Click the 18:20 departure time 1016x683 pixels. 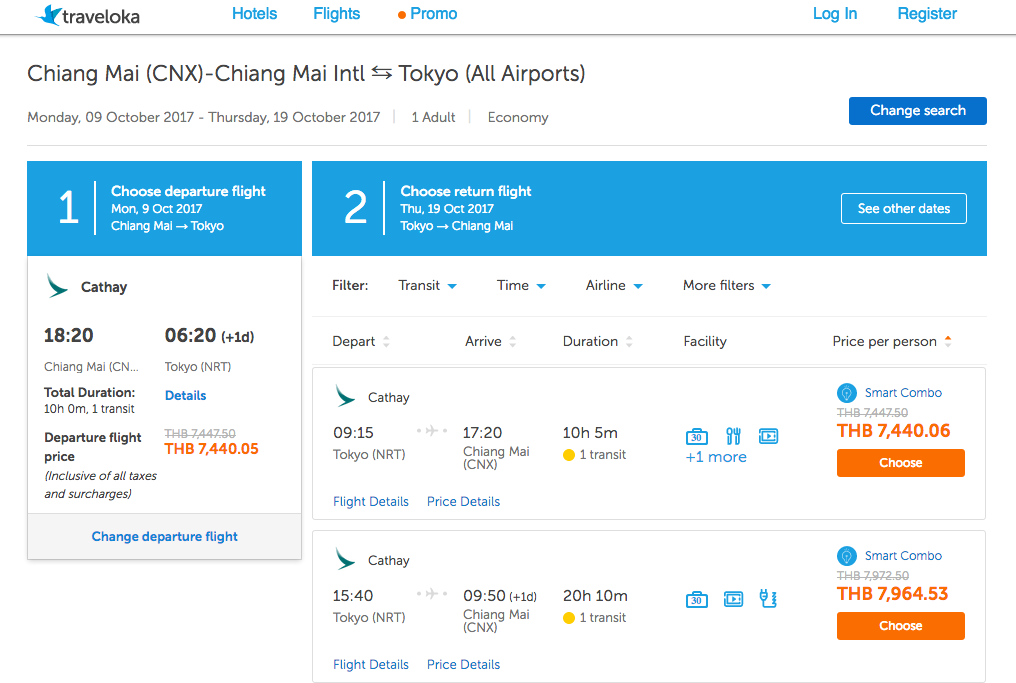(x=69, y=336)
